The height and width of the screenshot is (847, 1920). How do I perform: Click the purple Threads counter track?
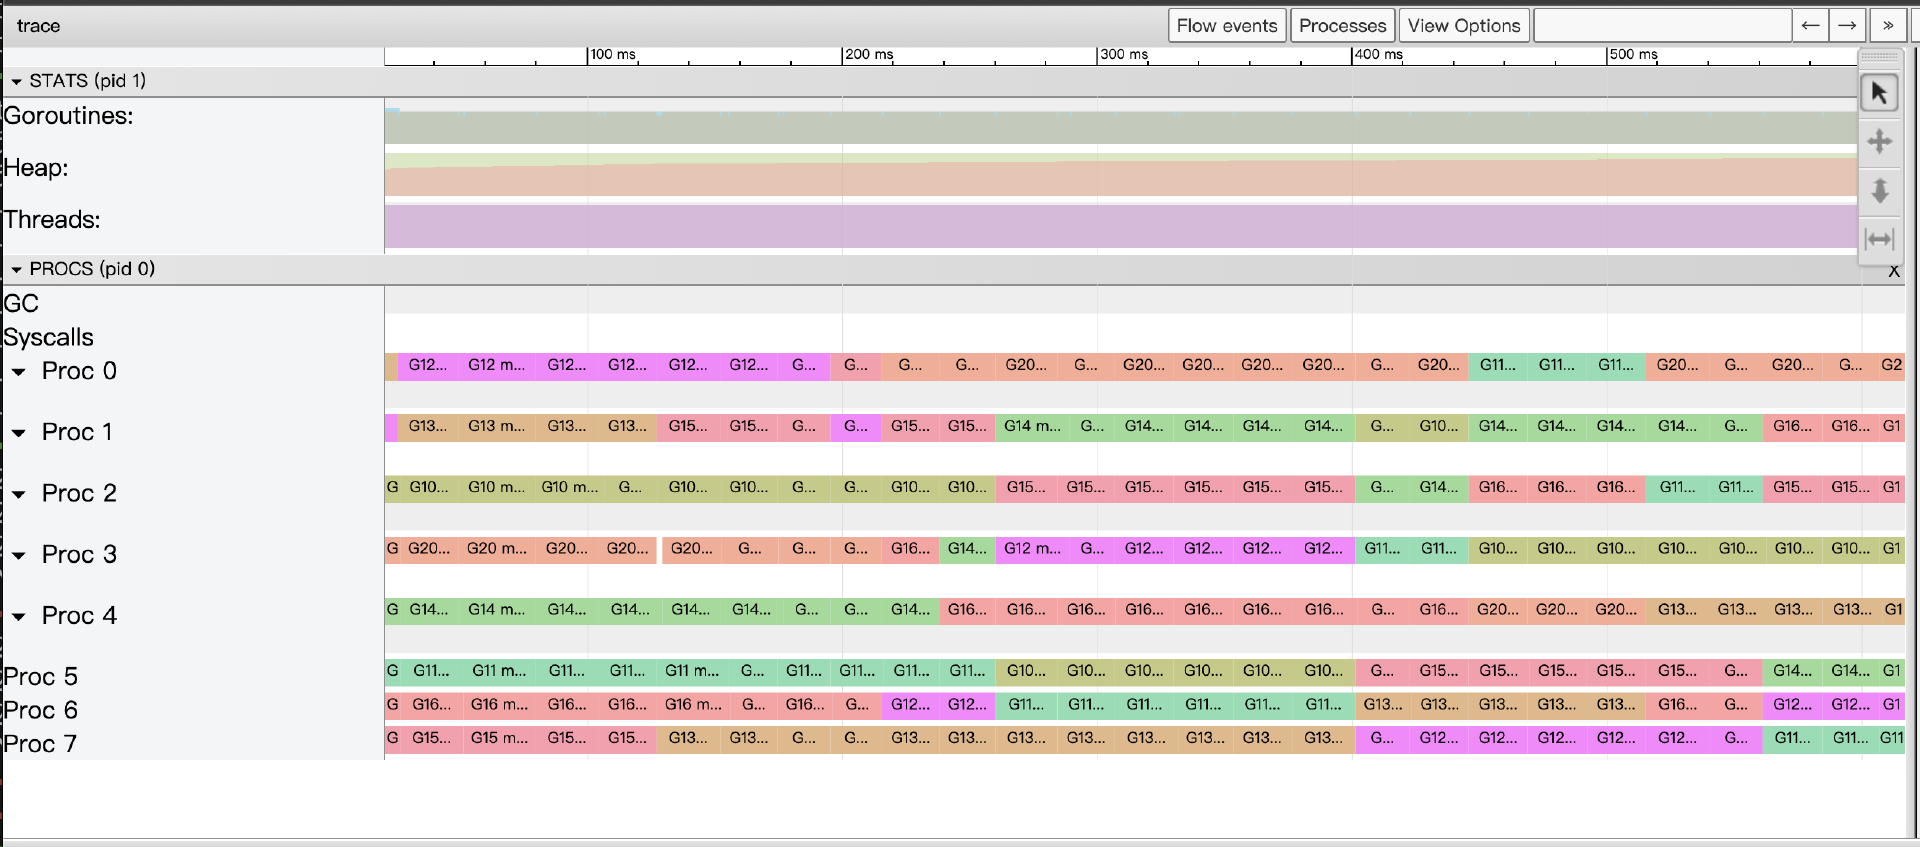coord(1120,226)
